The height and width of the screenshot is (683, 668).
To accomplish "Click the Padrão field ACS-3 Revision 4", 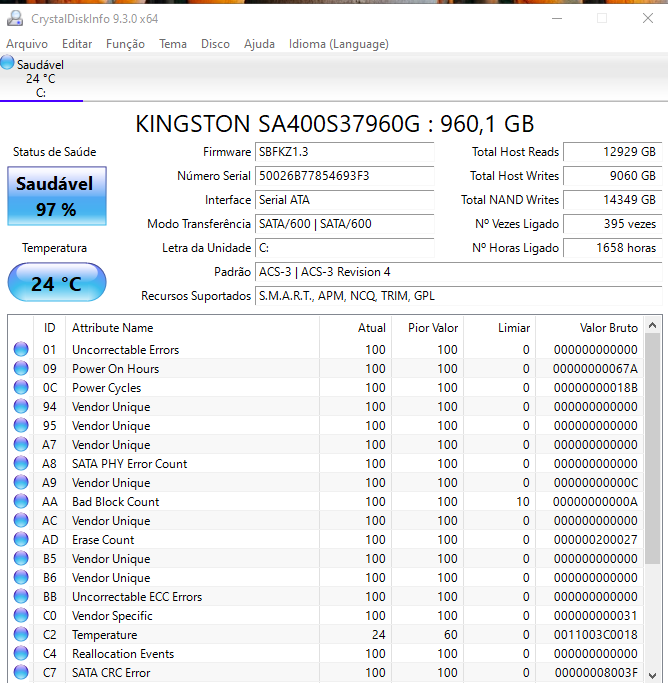I will tap(459, 272).
